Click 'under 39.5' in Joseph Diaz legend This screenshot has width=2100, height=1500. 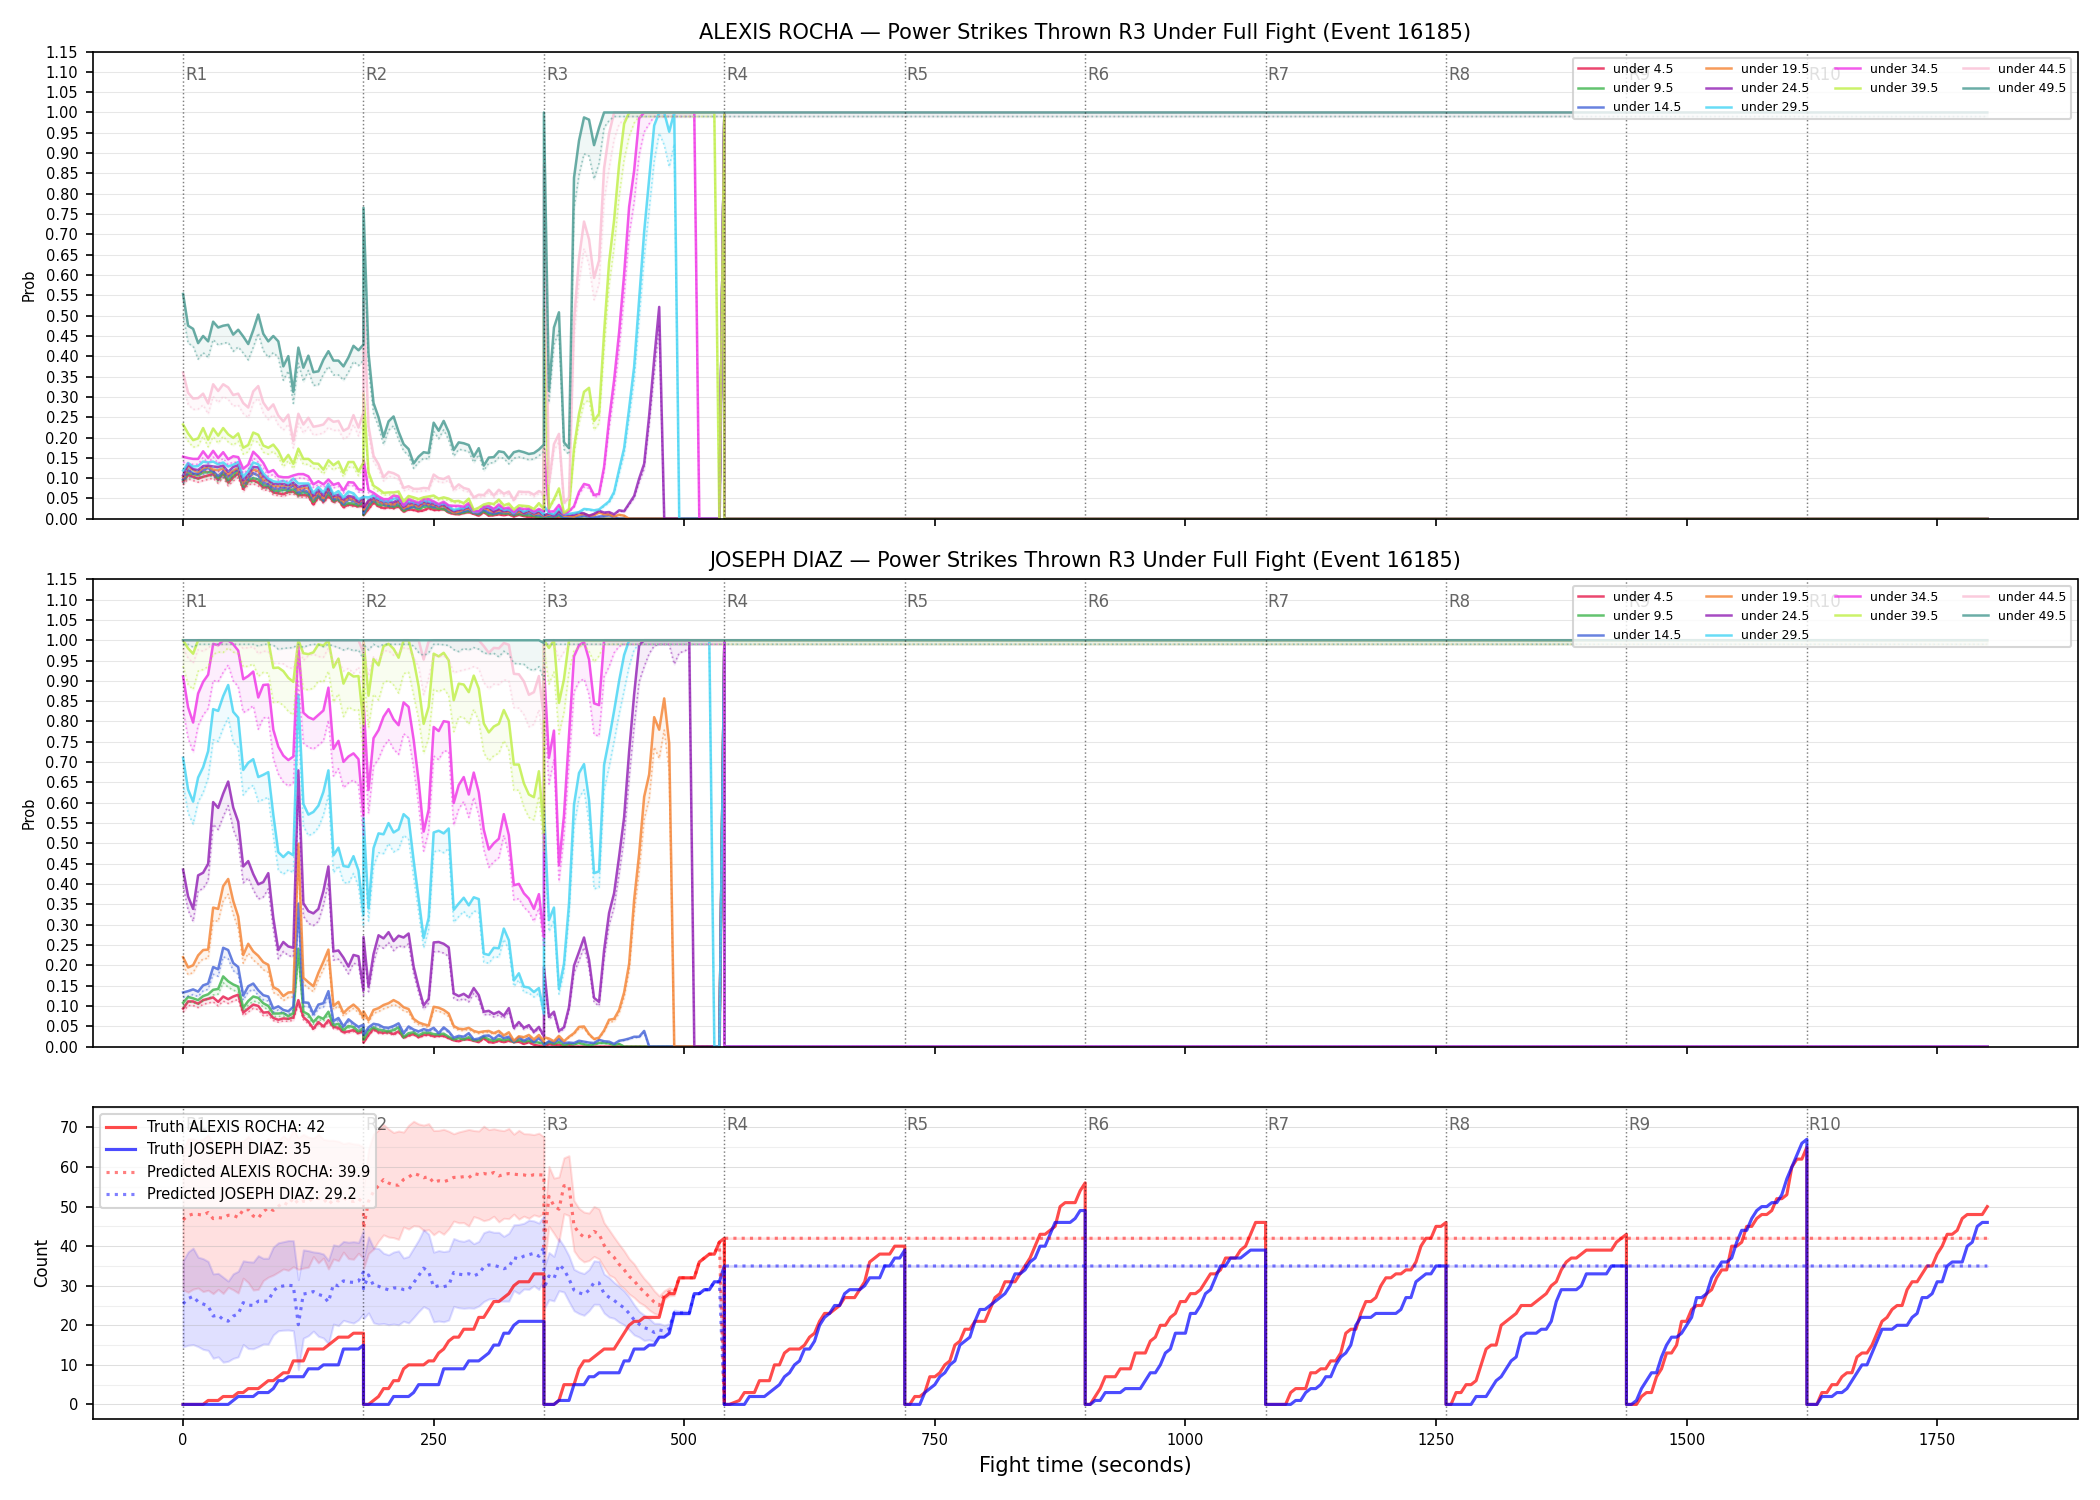point(1903,616)
